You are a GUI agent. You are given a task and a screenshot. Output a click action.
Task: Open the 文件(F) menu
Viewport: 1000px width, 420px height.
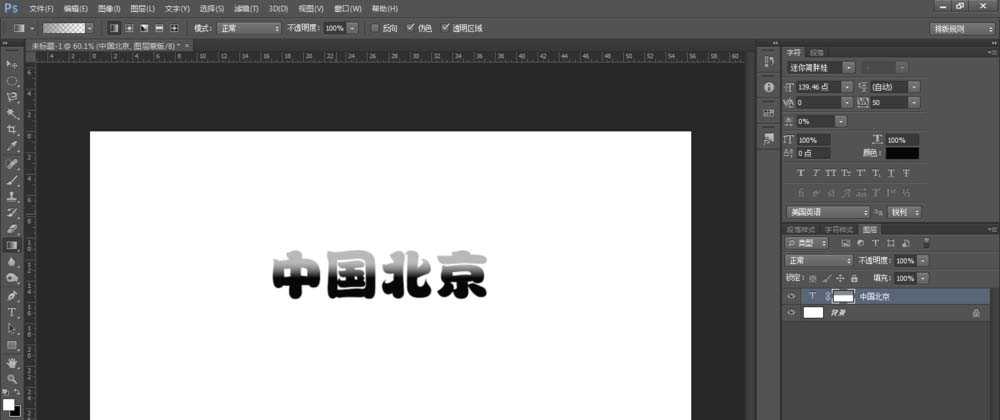click(x=41, y=9)
